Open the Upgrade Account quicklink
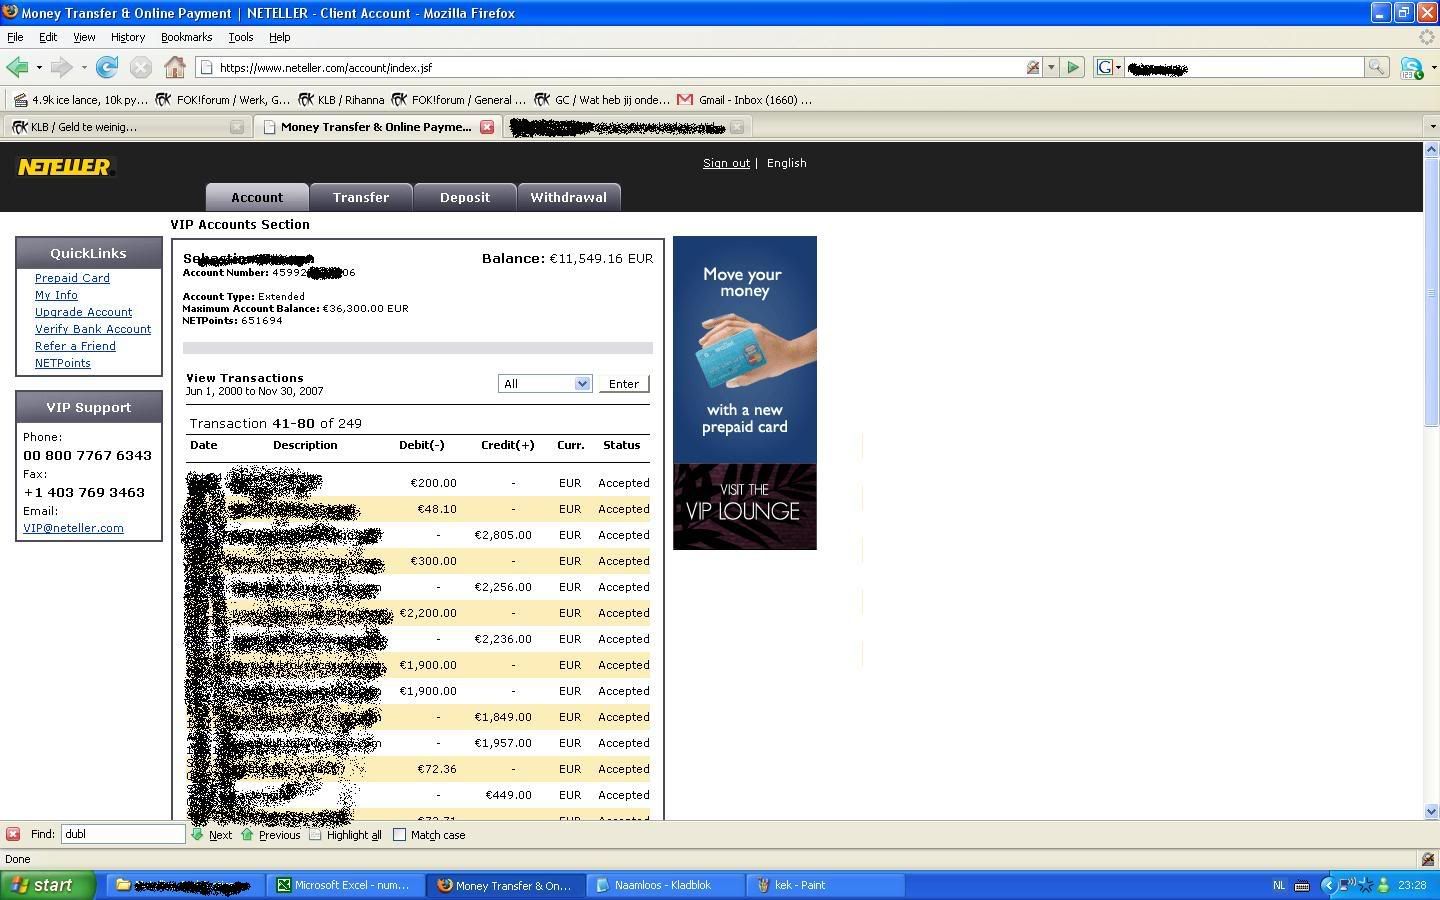This screenshot has height=900, width=1440. [x=83, y=312]
